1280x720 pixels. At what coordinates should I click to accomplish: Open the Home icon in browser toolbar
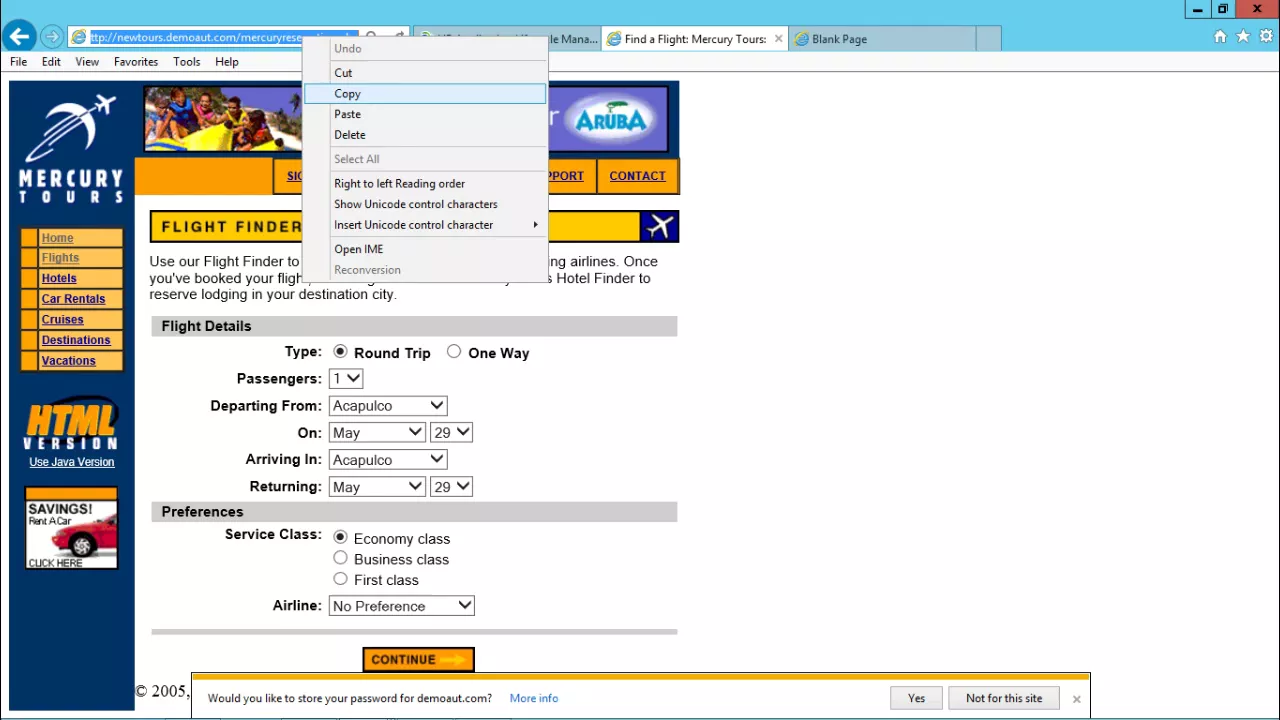pos(1220,37)
